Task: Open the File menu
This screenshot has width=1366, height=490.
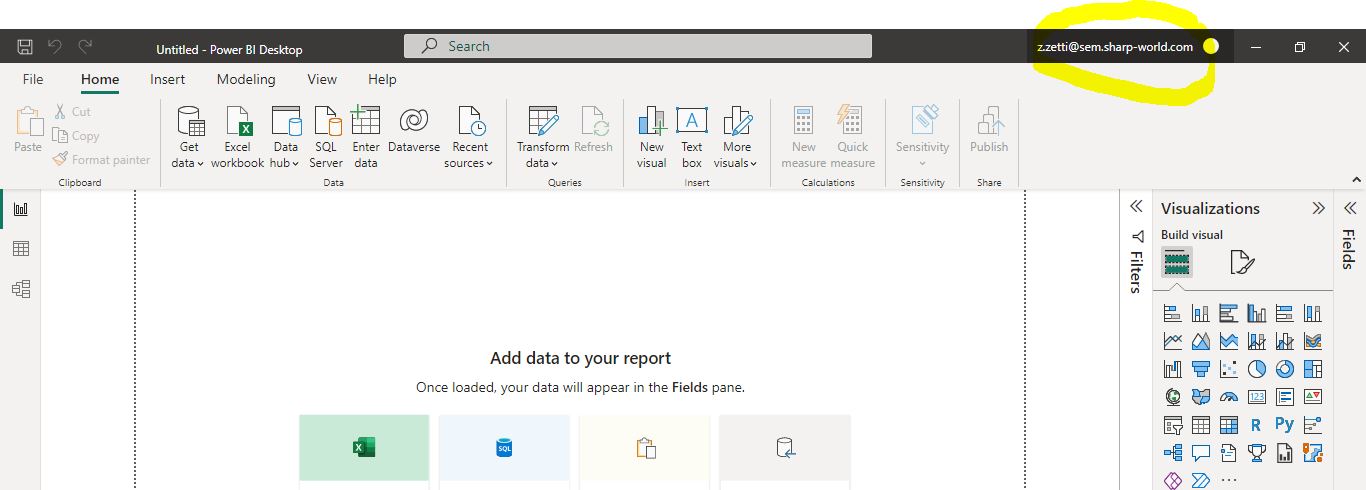Action: coord(33,79)
